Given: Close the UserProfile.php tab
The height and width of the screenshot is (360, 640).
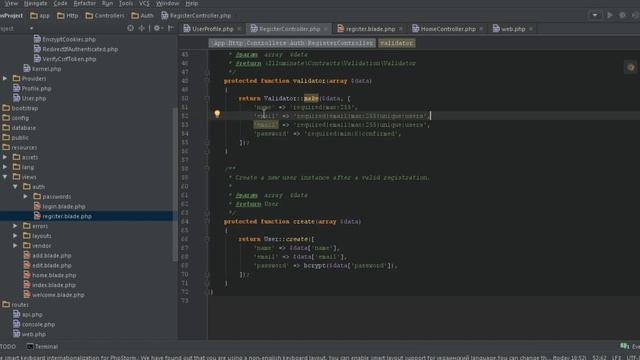Looking at the screenshot, I should [x=239, y=29].
